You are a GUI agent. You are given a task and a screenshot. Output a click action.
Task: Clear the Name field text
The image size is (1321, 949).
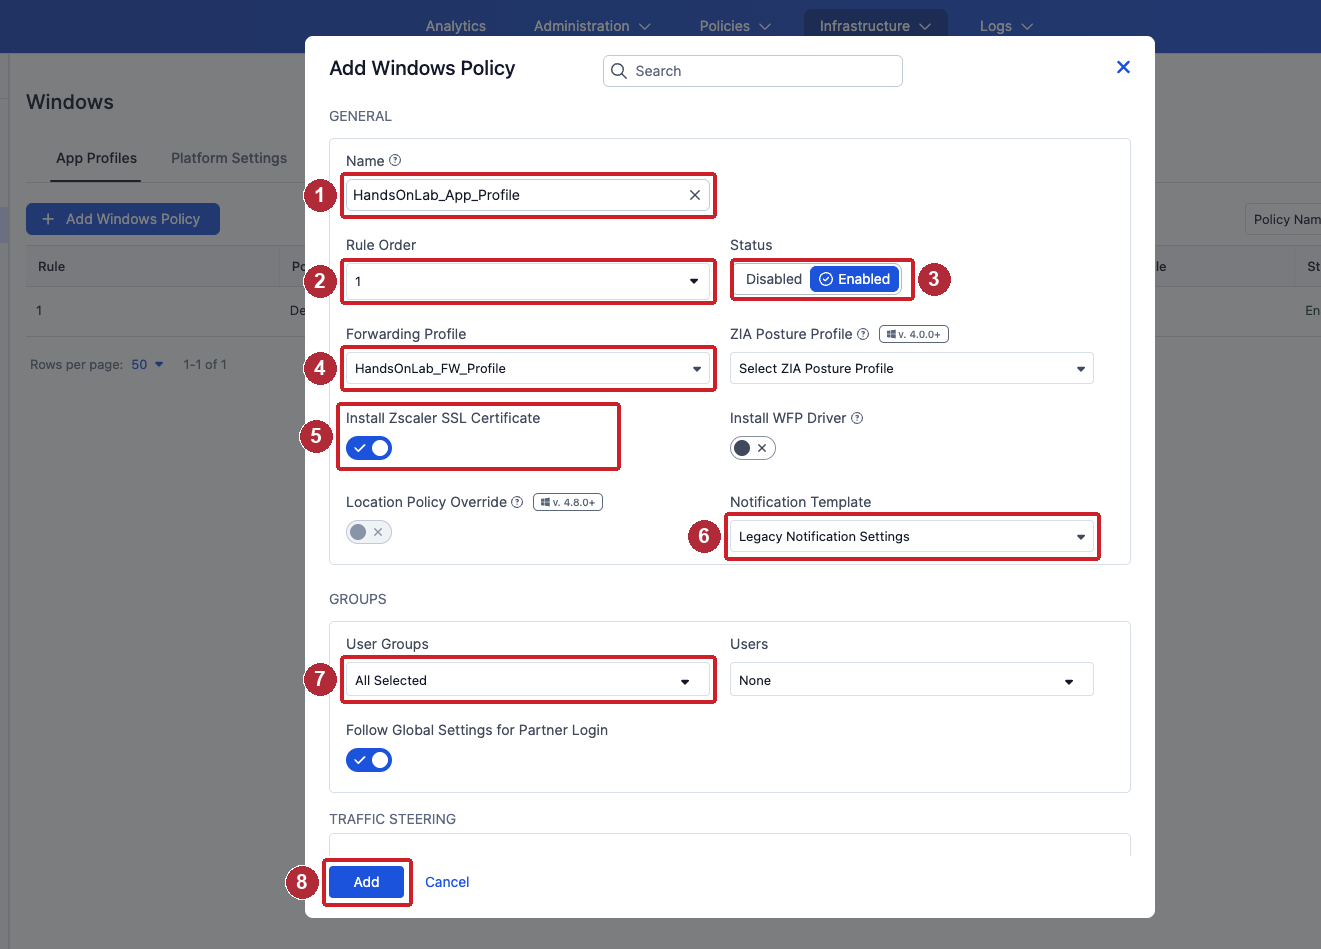tap(694, 195)
